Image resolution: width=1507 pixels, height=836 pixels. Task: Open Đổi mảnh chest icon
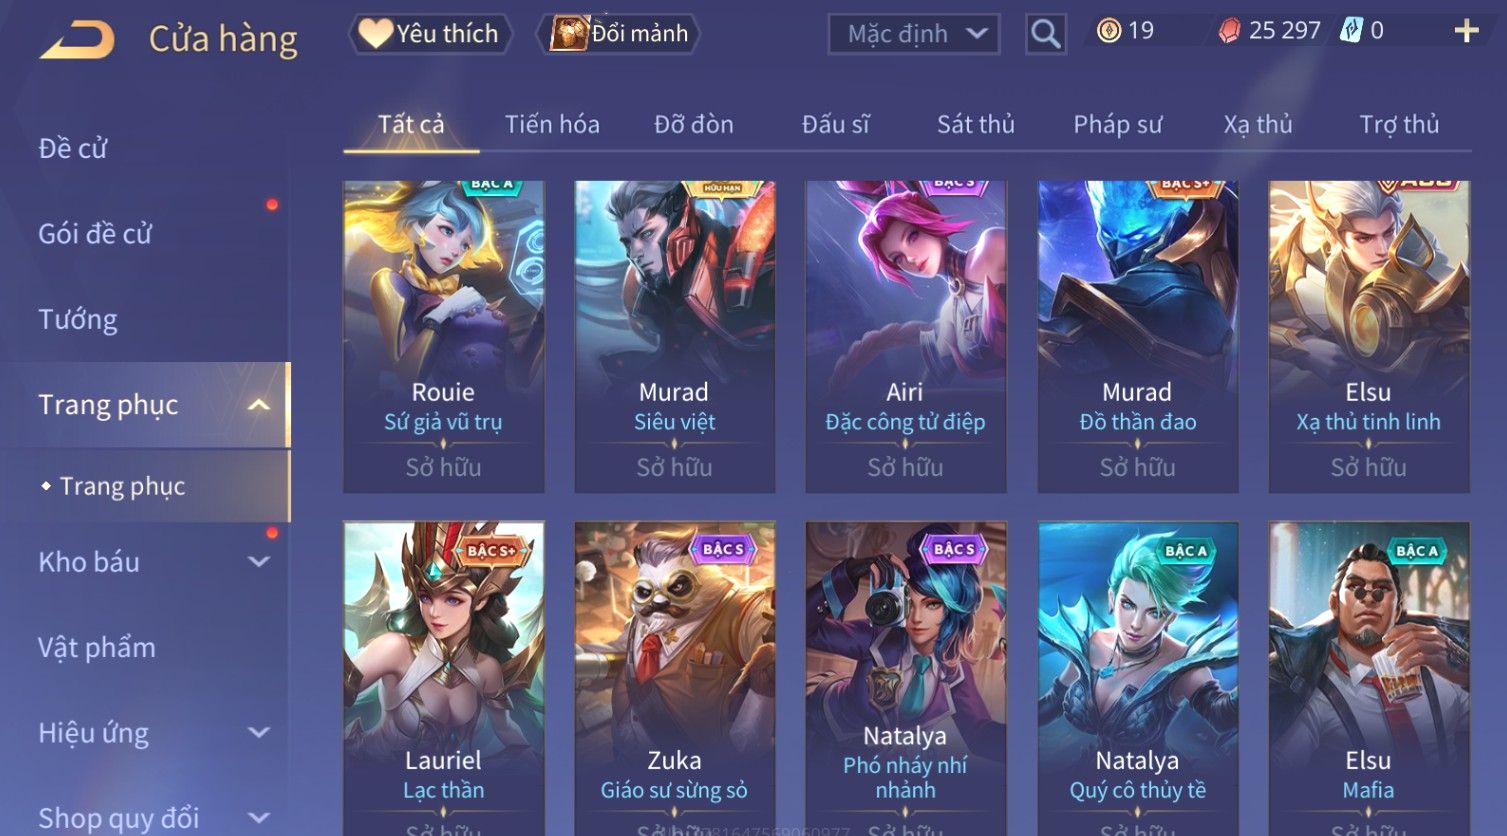click(618, 34)
